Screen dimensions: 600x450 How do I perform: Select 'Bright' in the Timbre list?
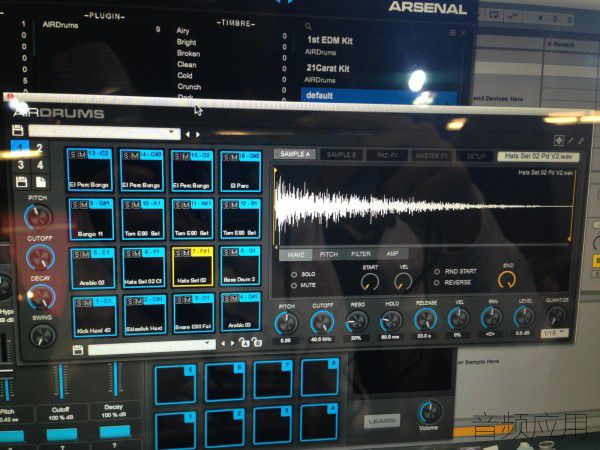(x=187, y=42)
